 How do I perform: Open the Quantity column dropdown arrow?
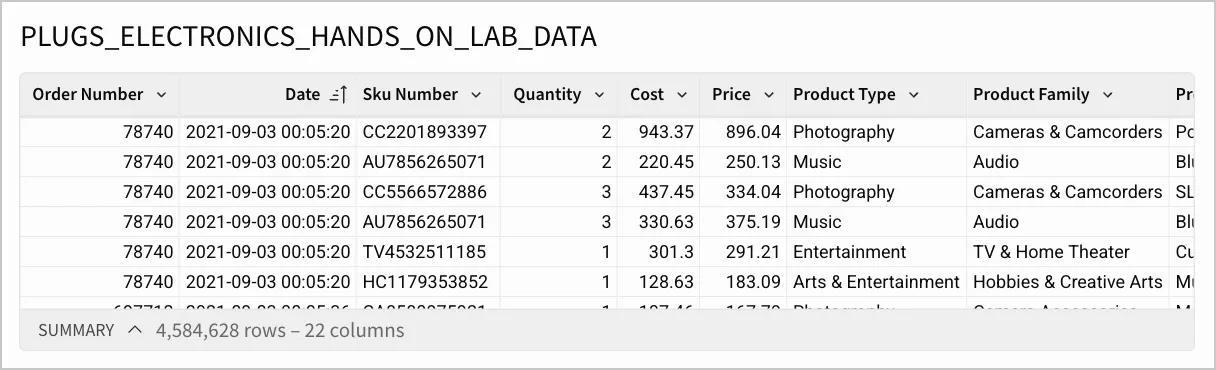coord(599,95)
